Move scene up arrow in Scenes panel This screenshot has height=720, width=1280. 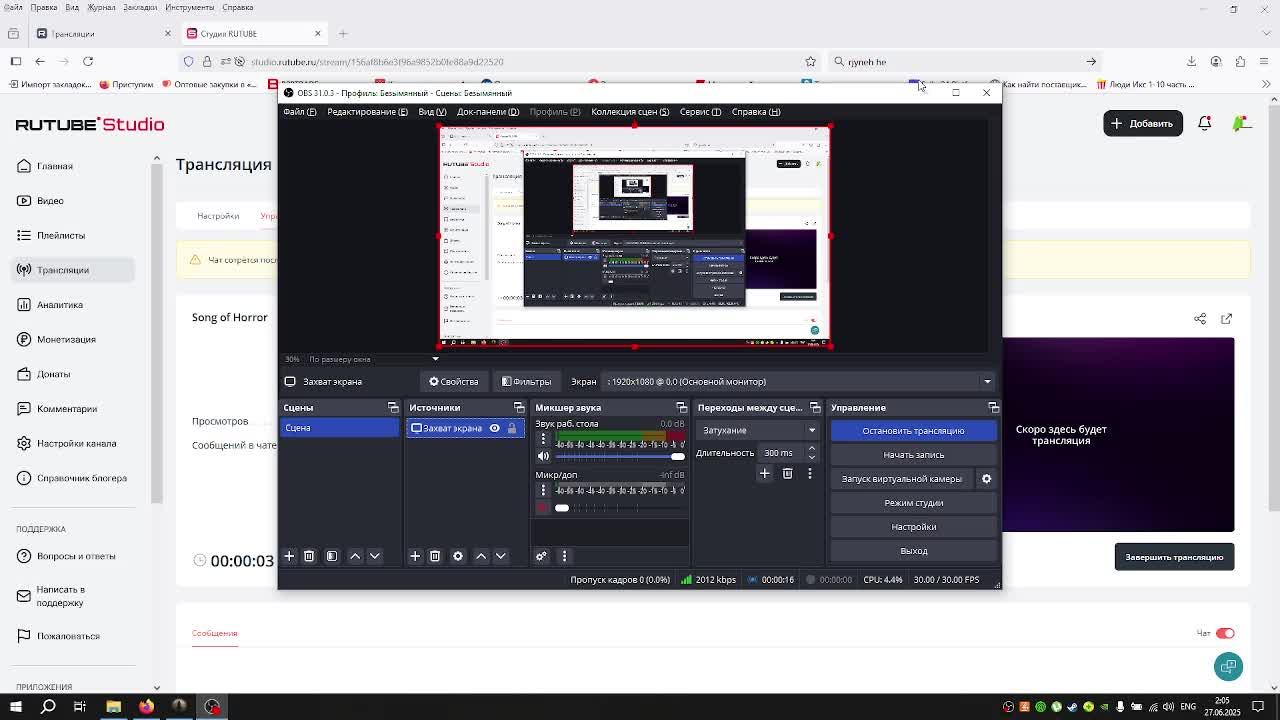pos(355,556)
